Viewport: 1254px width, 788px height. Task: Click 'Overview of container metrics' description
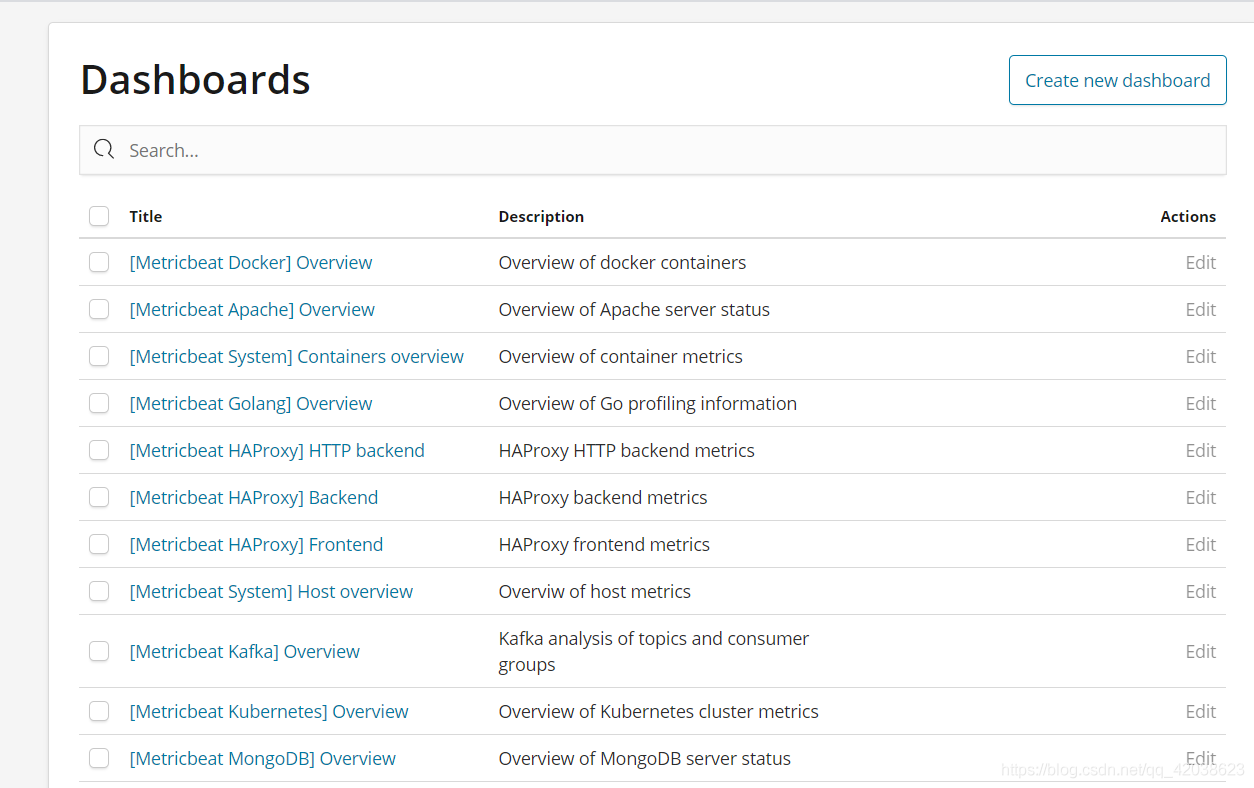click(620, 356)
